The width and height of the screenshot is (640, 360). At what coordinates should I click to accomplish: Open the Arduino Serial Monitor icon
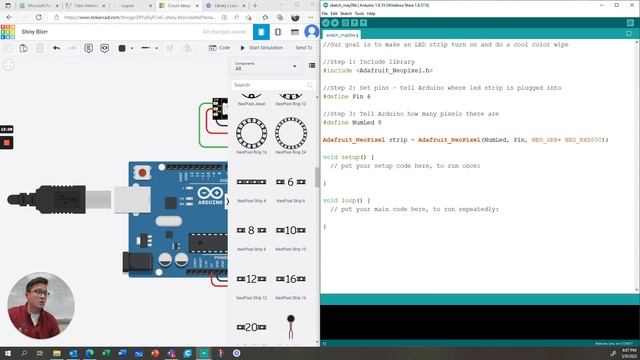[630, 23]
